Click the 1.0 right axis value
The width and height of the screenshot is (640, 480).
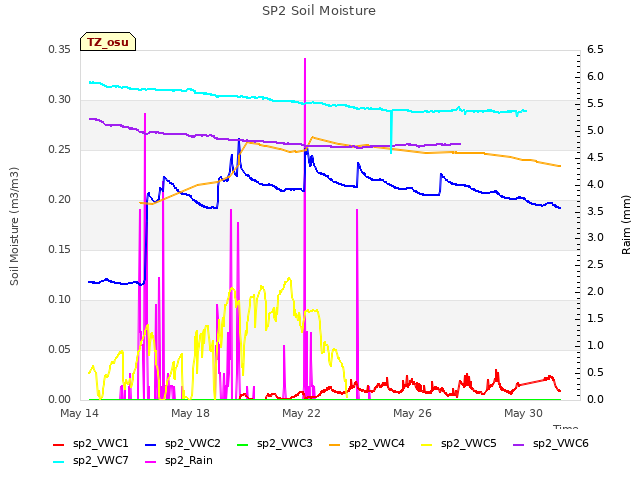595,346
